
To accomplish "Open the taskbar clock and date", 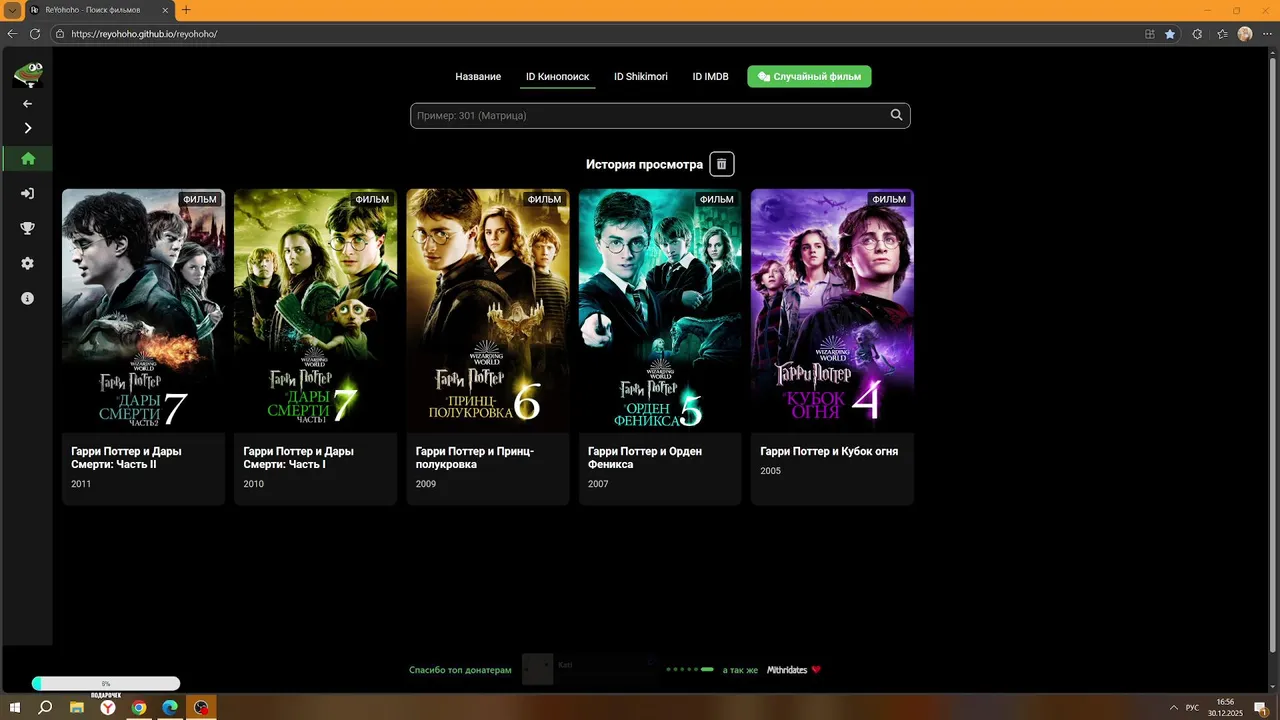I will (1225, 707).
